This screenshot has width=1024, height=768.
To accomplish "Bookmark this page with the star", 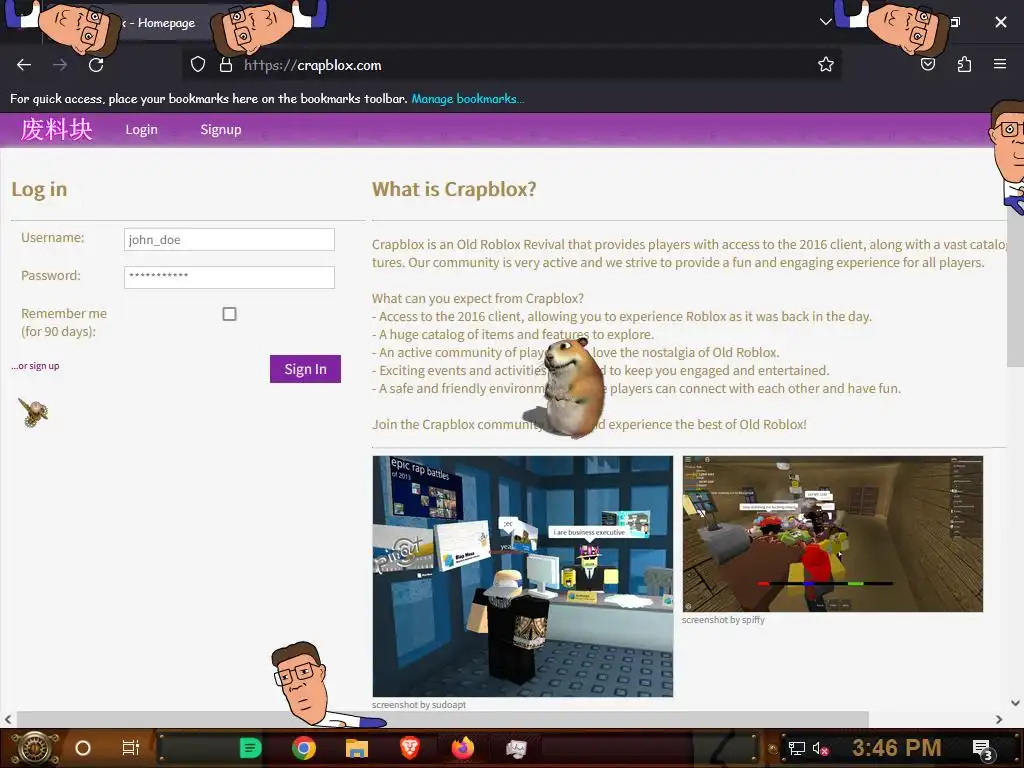I will (825, 65).
